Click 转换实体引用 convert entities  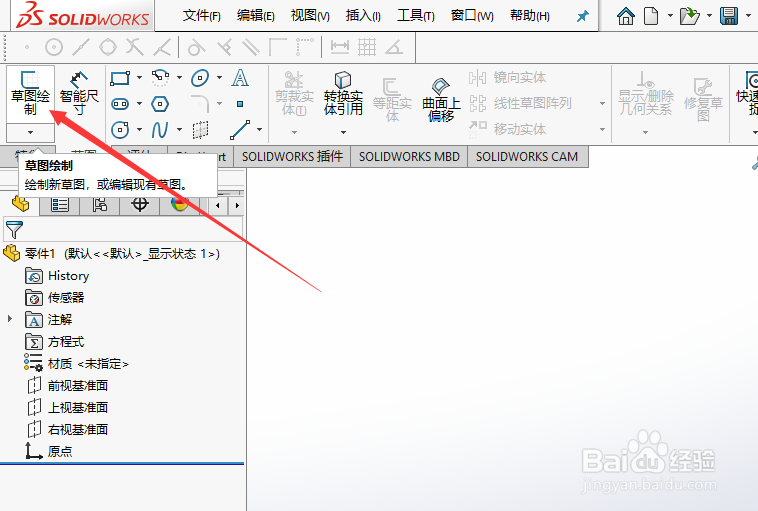click(343, 94)
